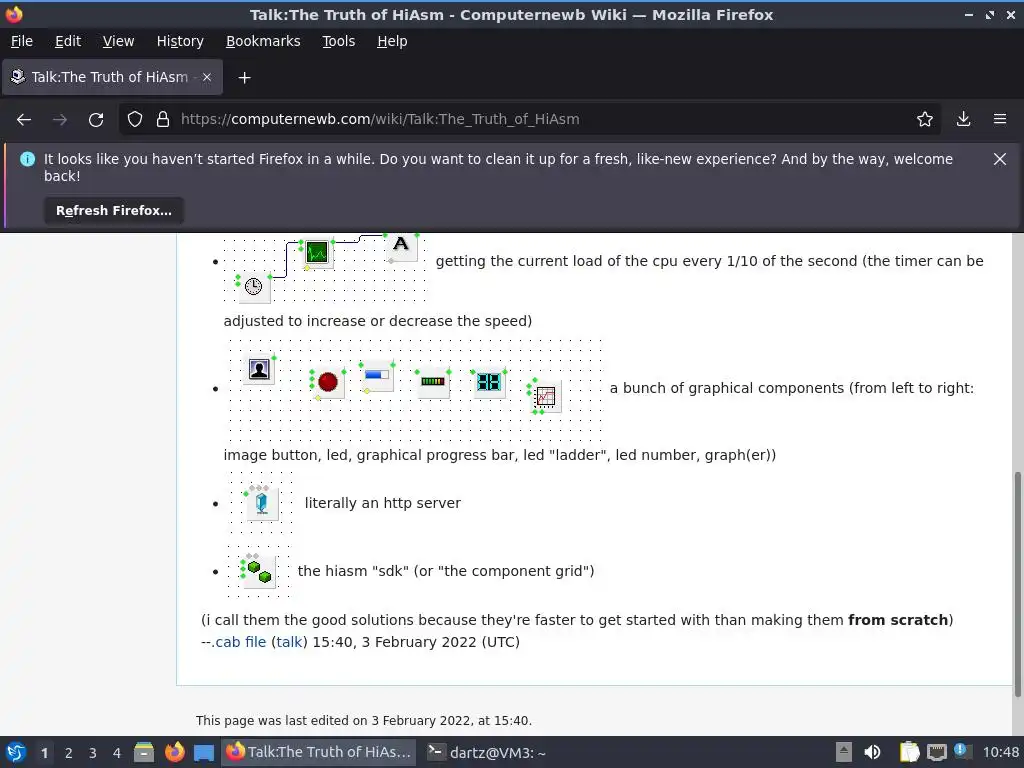Bookmark this page with the star
Screen dimensions: 1024x768
point(925,120)
